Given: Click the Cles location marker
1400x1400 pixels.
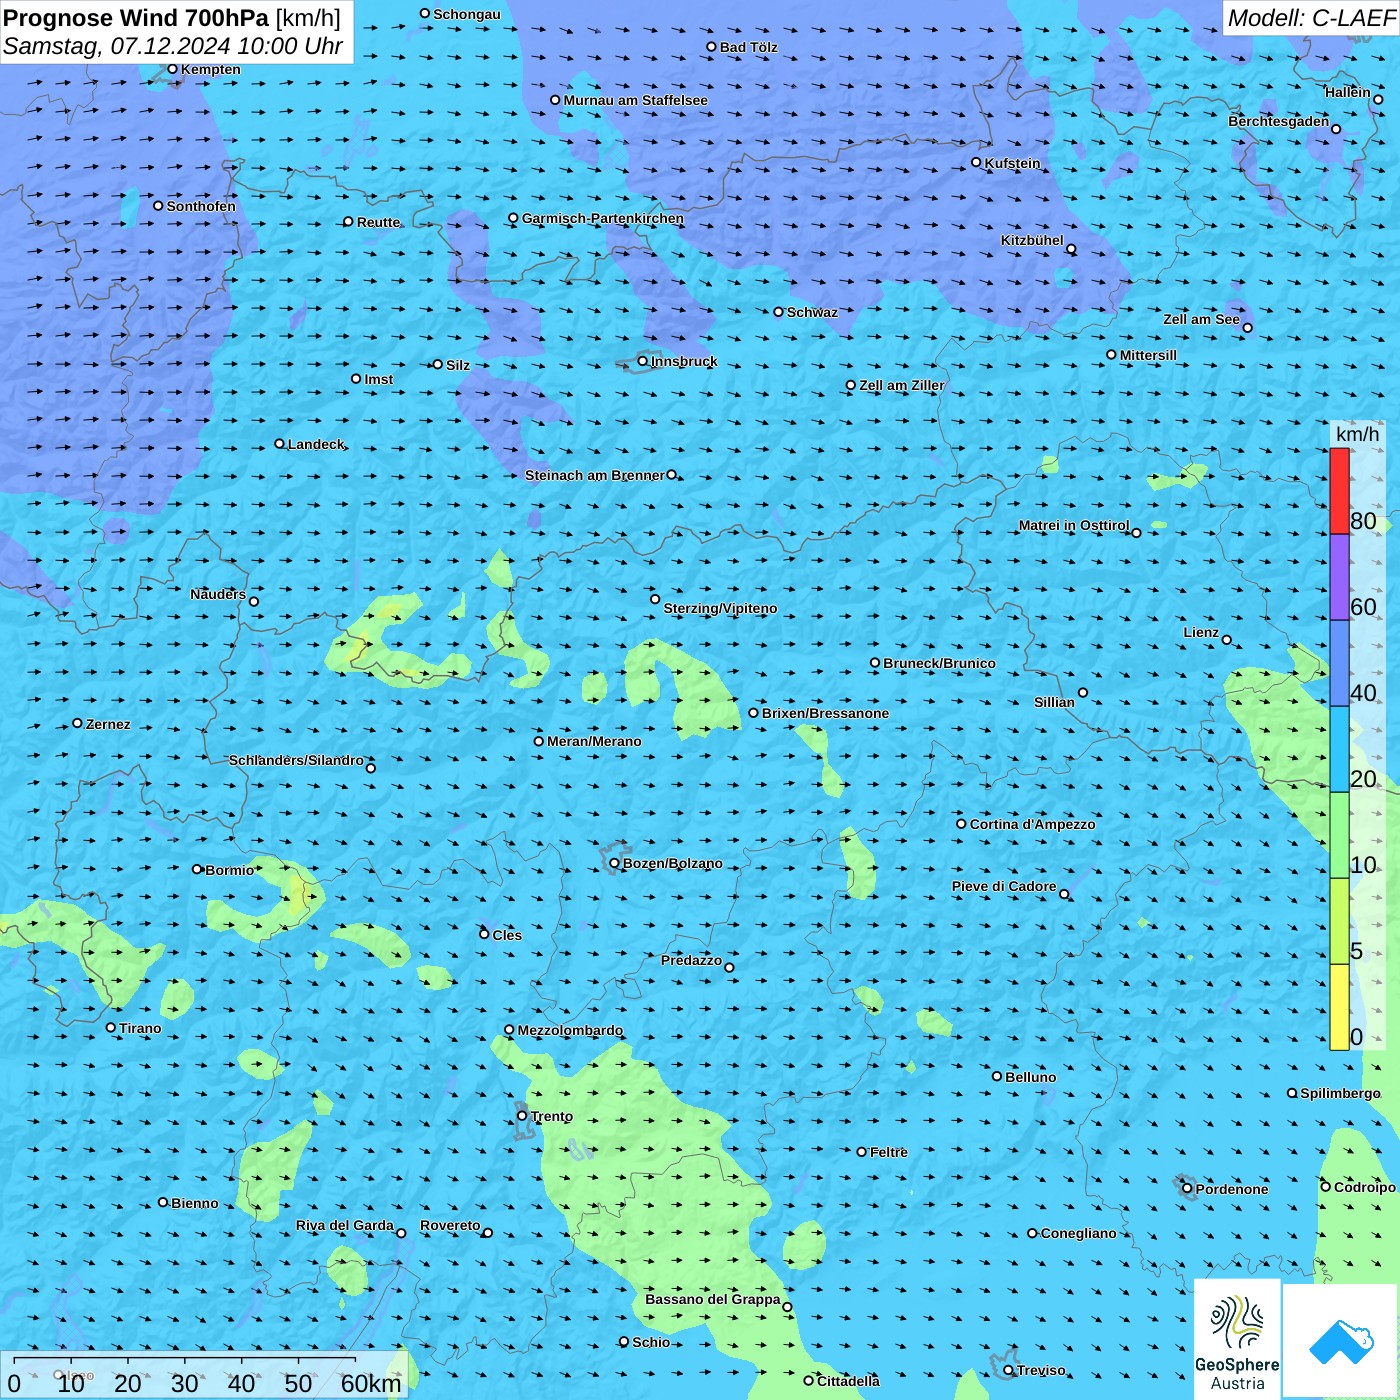Looking at the screenshot, I should (x=484, y=934).
